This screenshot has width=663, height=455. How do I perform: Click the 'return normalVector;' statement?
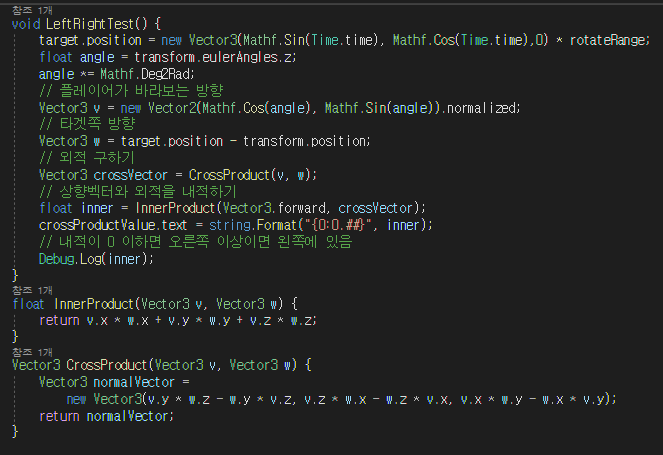106,417
